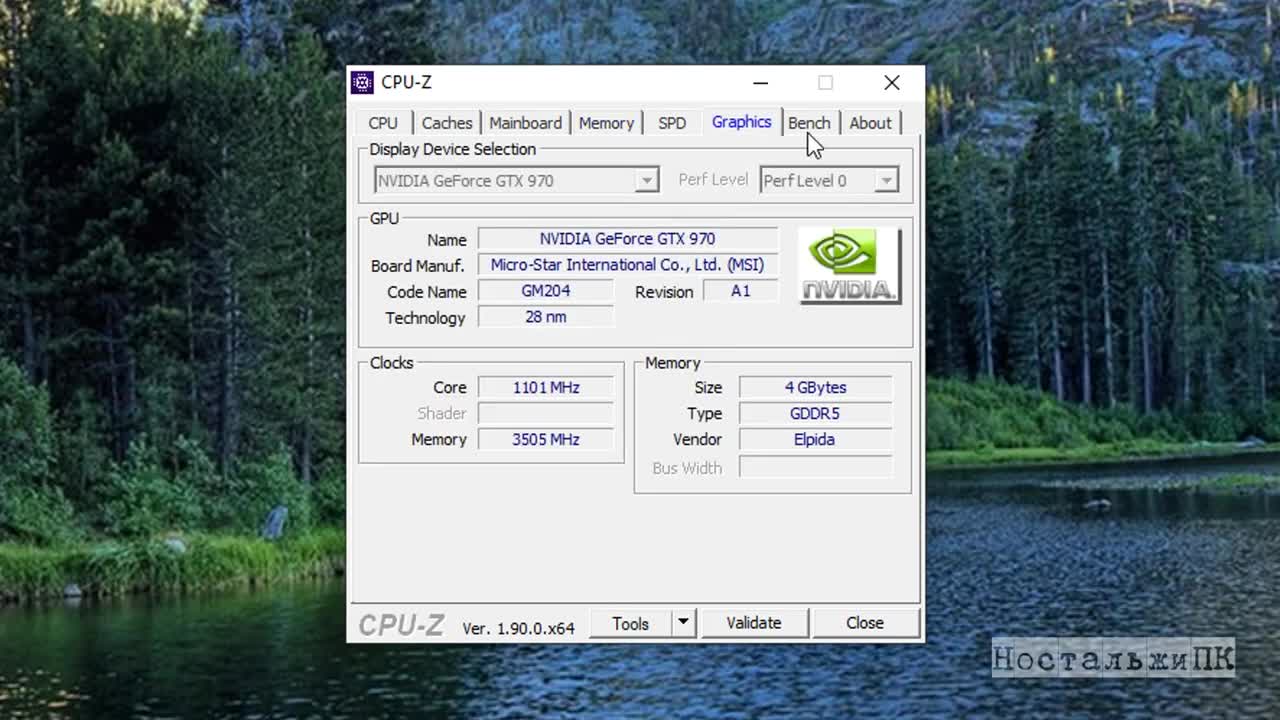This screenshot has width=1280, height=720.
Task: Click the empty Shader clock field
Action: coord(546,413)
